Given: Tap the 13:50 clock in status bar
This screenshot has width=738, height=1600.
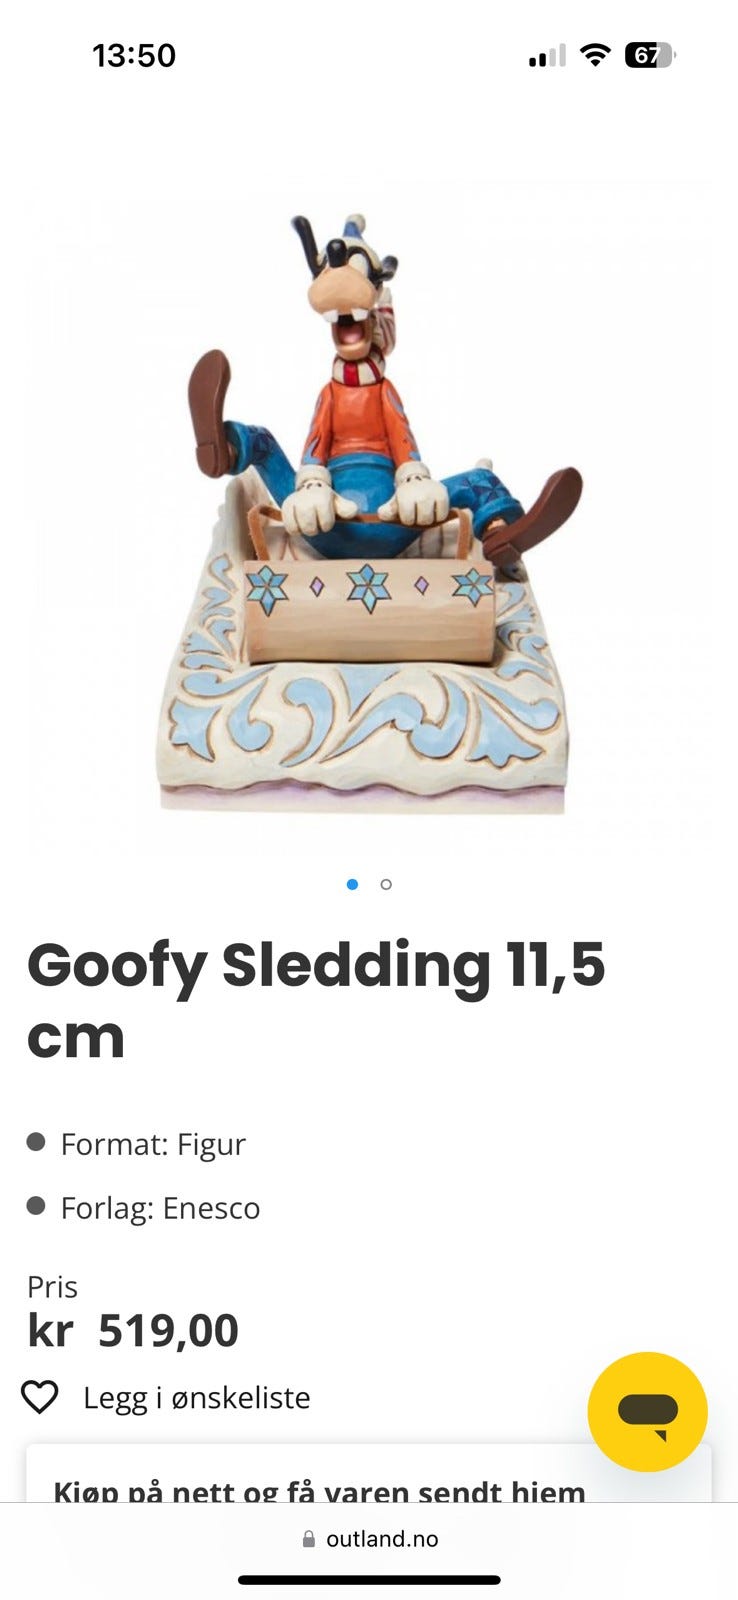Looking at the screenshot, I should point(134,55).
